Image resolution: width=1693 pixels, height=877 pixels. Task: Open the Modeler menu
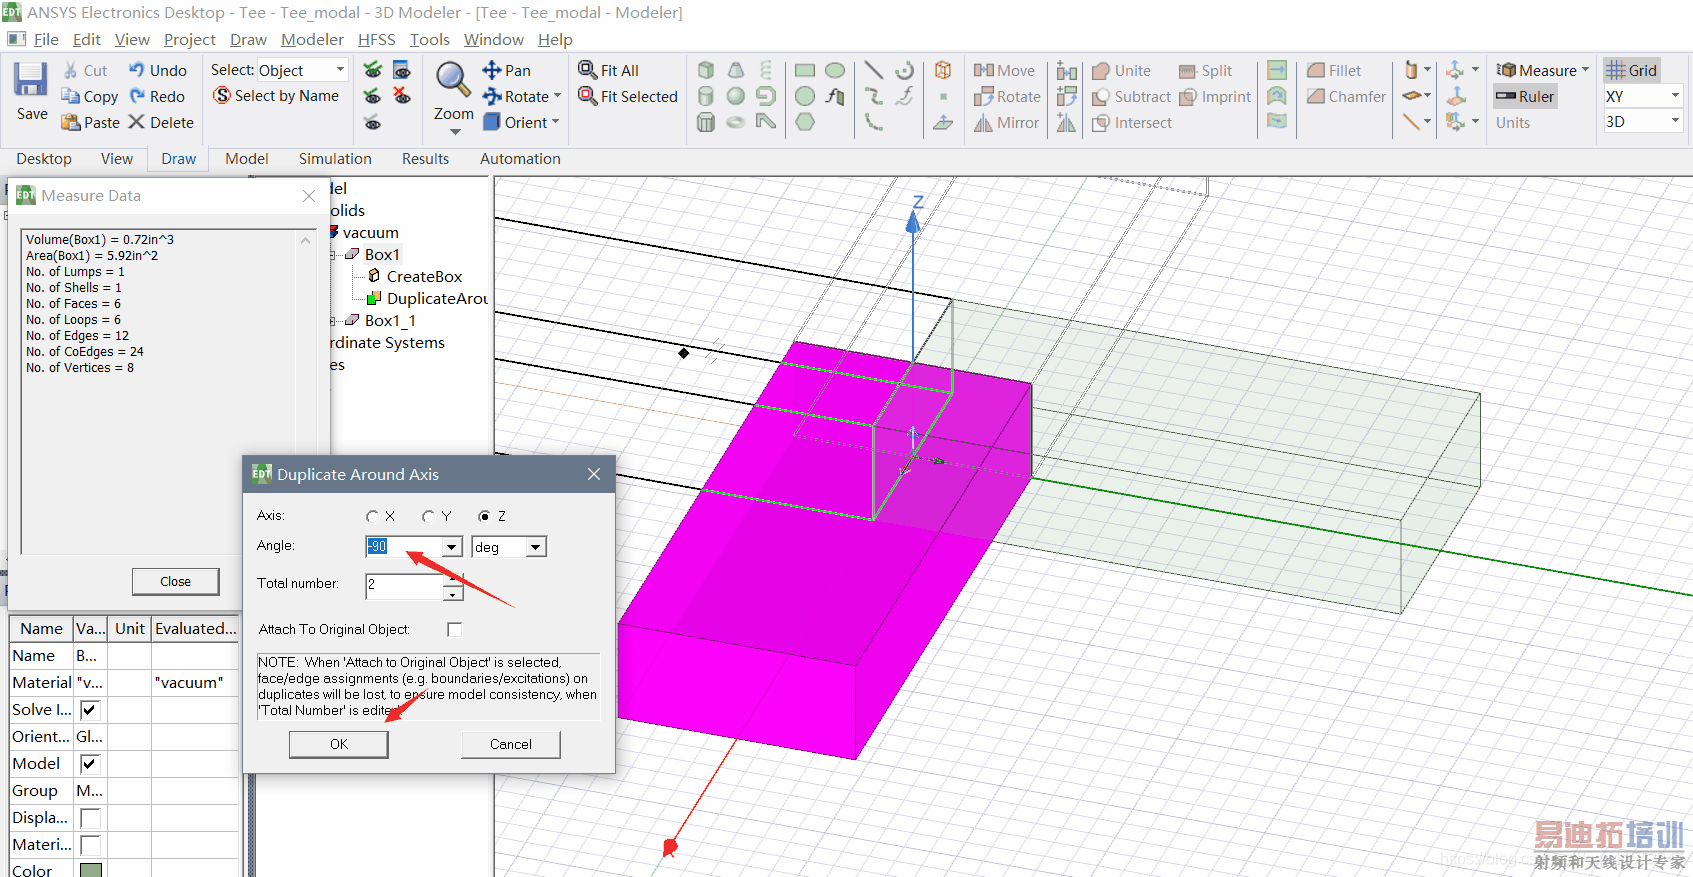coord(312,40)
